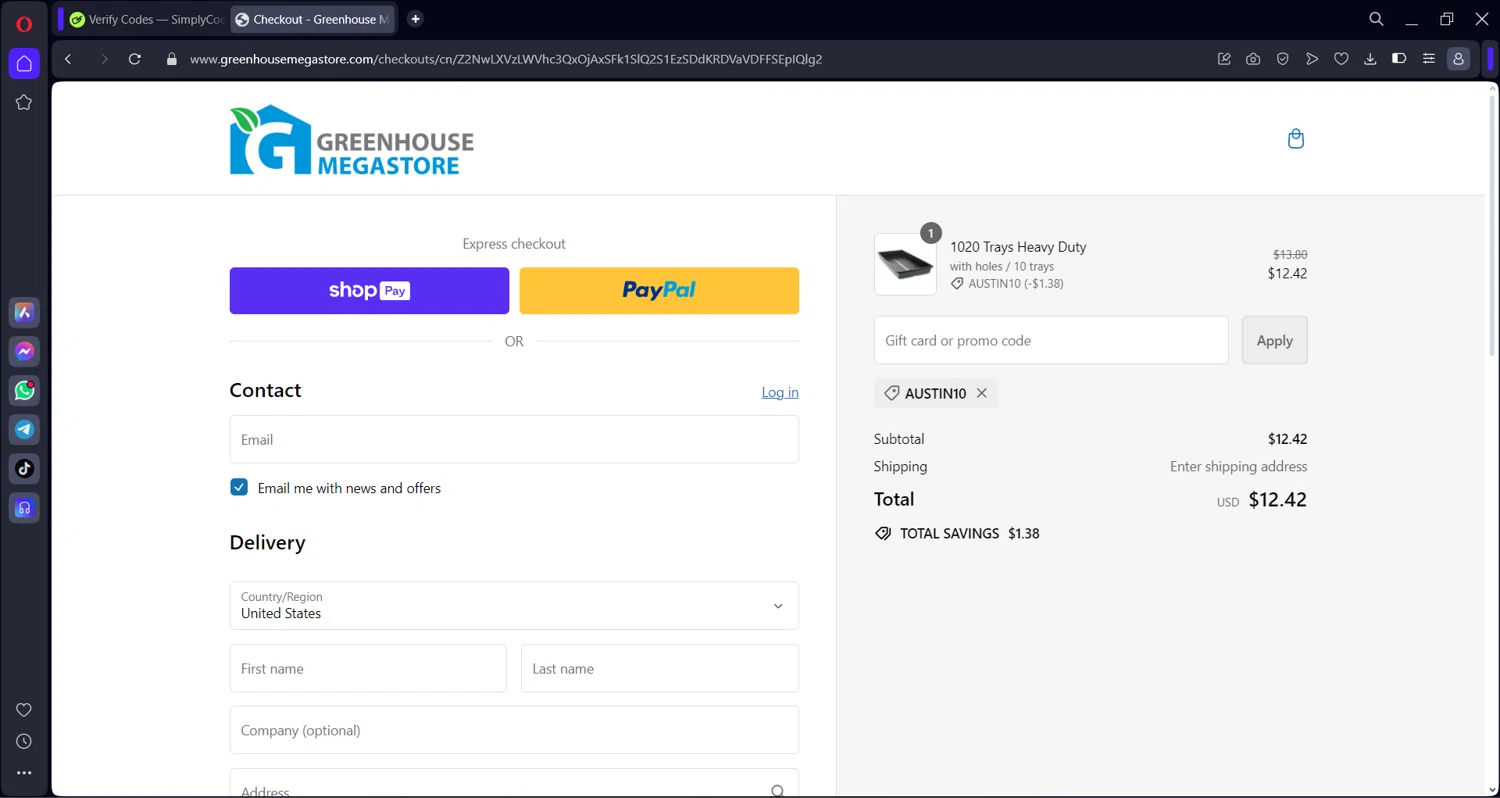Open the page edit tool icon
Viewport: 1500px width, 798px height.
(x=1224, y=59)
